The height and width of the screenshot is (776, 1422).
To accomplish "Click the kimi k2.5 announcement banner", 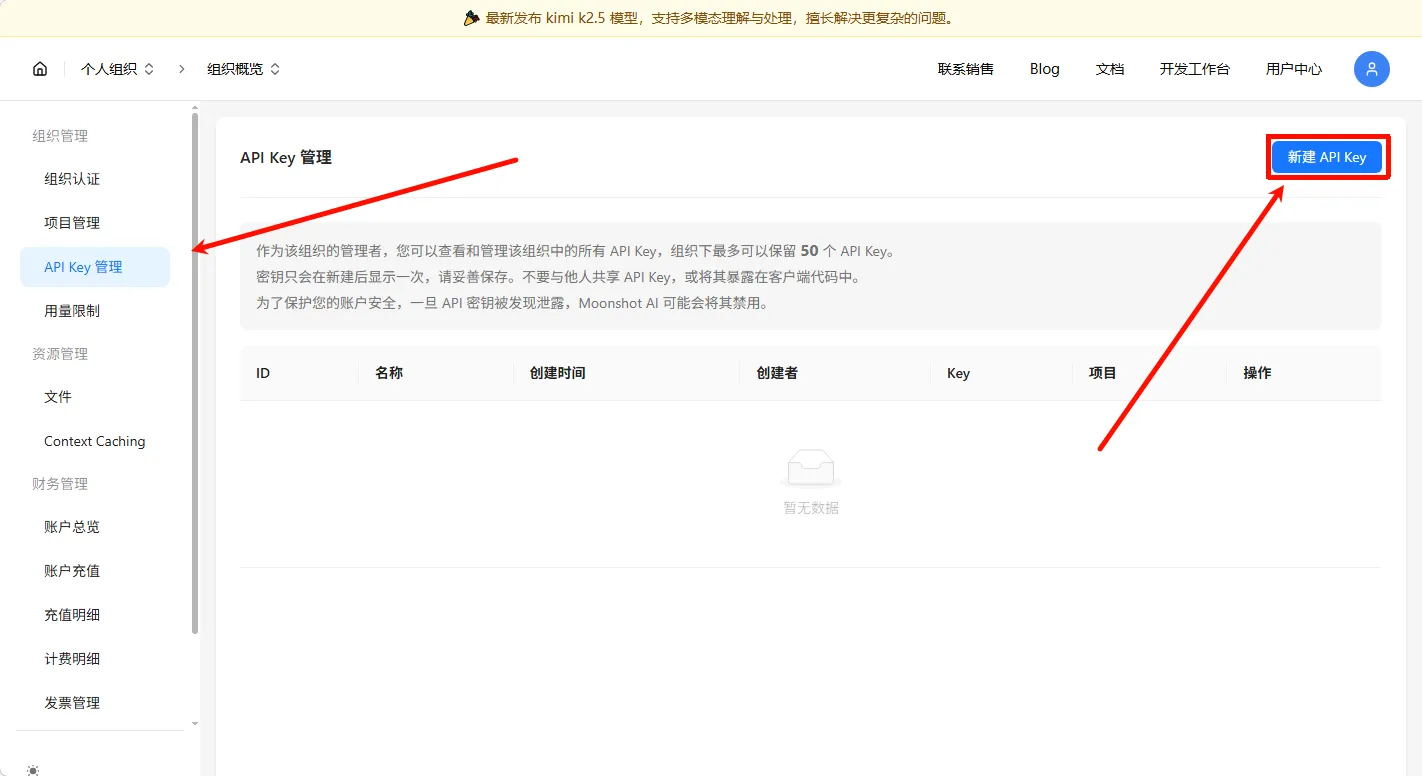I will click(x=710, y=18).
